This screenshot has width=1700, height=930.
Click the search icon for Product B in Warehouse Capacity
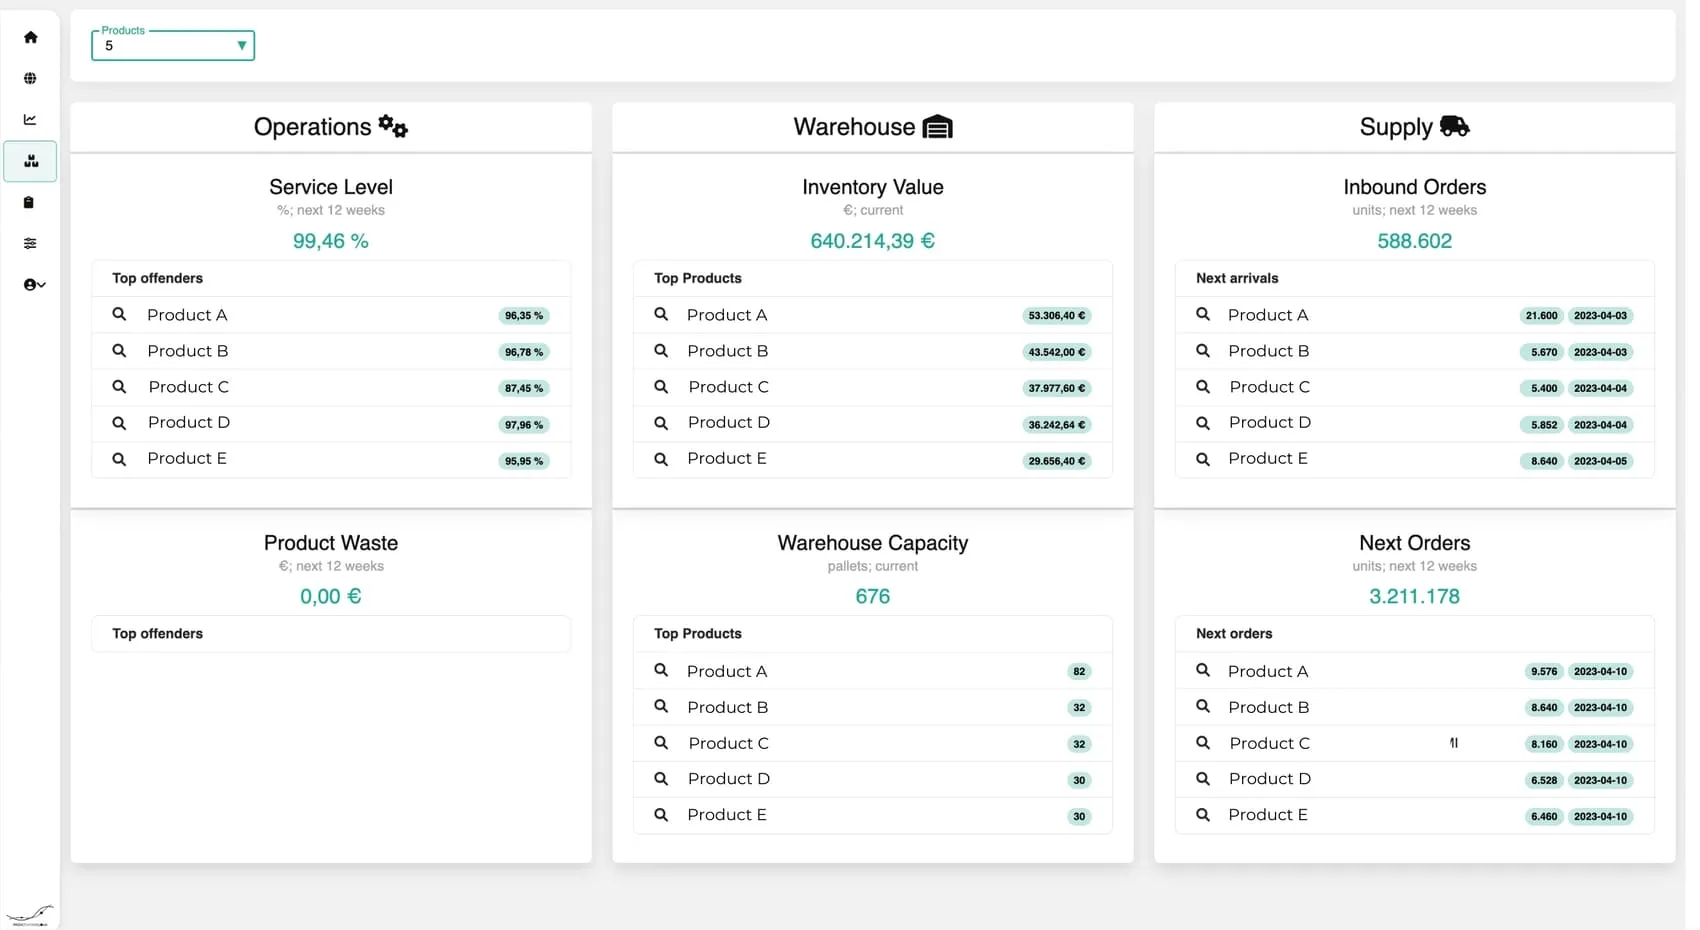pyautogui.click(x=661, y=707)
